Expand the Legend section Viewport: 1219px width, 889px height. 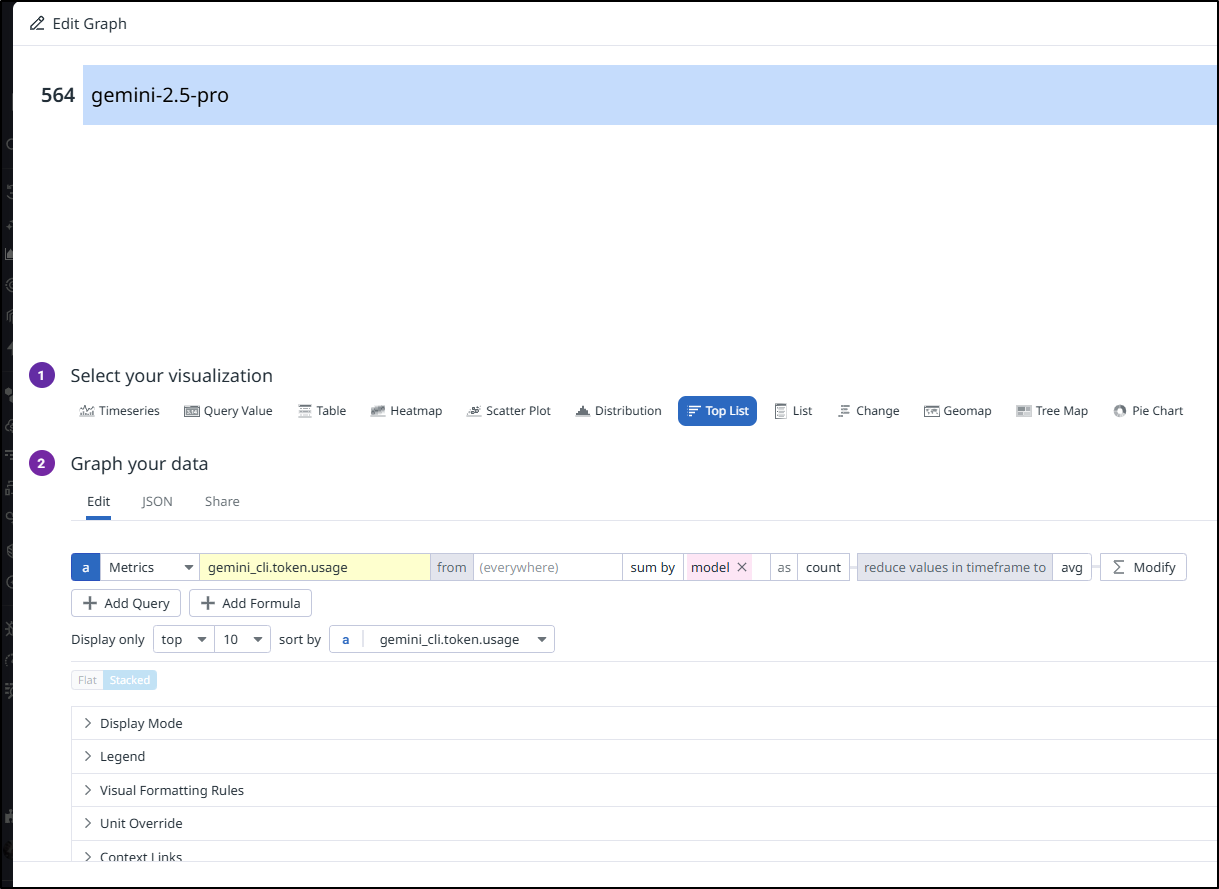pyautogui.click(x=644, y=756)
